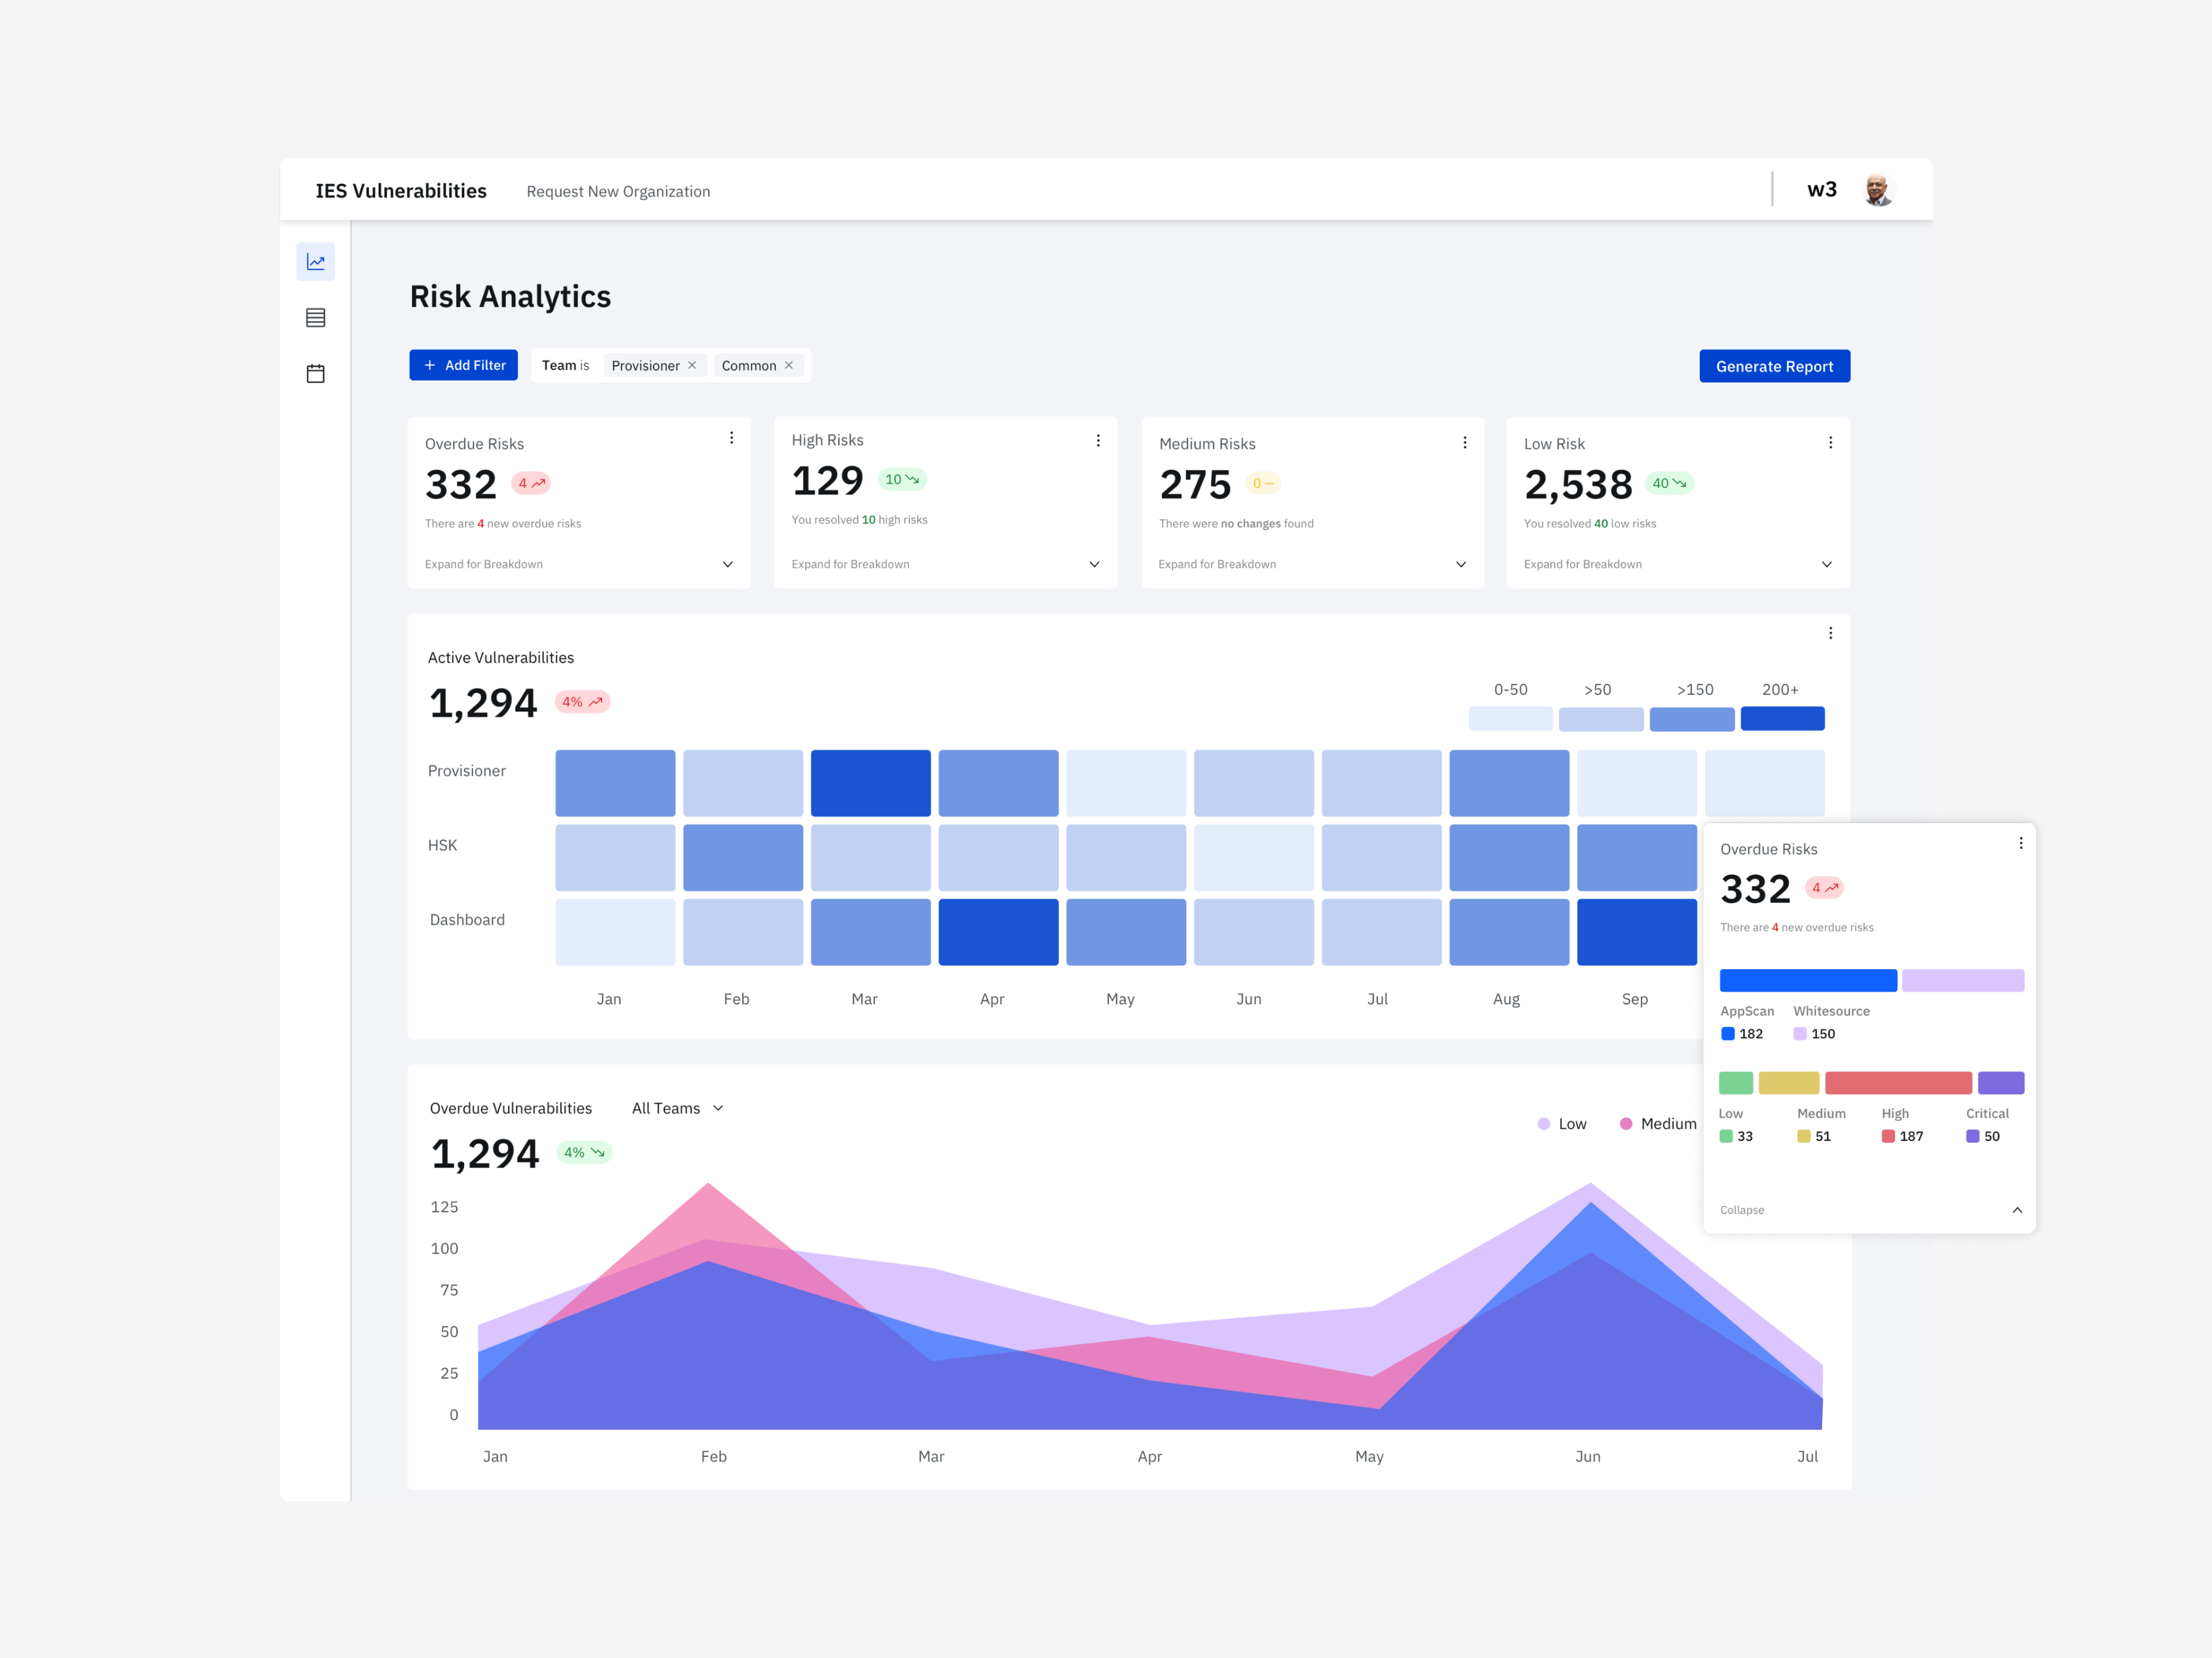Open Low Risk card options menu
Image resolution: width=2212 pixels, height=1658 pixels.
pos(1830,442)
